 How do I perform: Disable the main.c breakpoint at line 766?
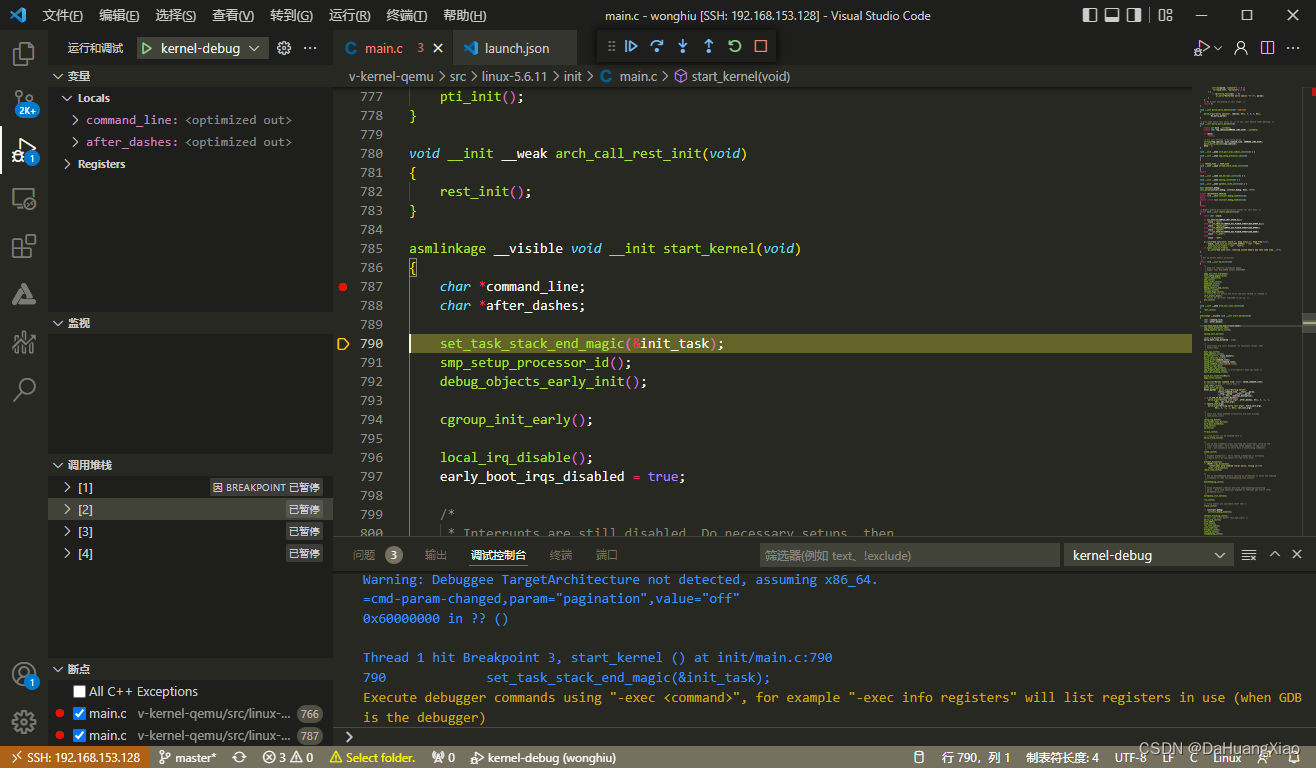coord(80,713)
